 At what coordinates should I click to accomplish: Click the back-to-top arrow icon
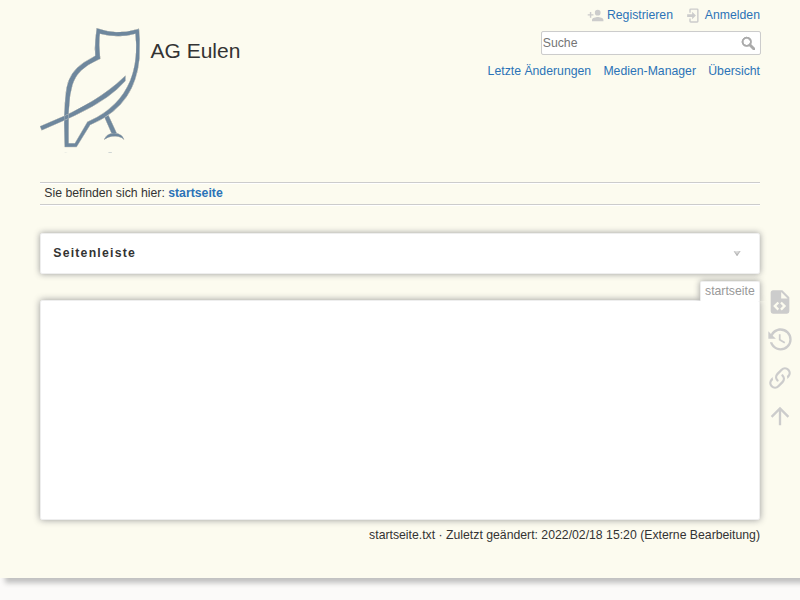click(780, 416)
